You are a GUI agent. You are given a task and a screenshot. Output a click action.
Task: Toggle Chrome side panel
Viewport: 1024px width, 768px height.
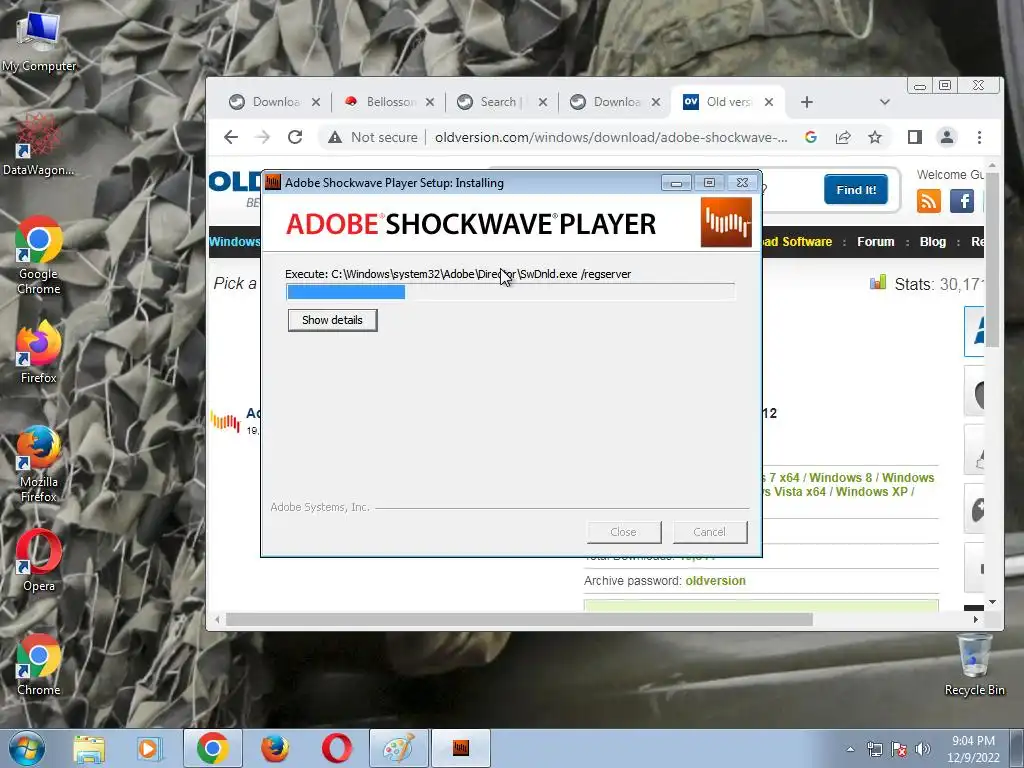point(915,137)
